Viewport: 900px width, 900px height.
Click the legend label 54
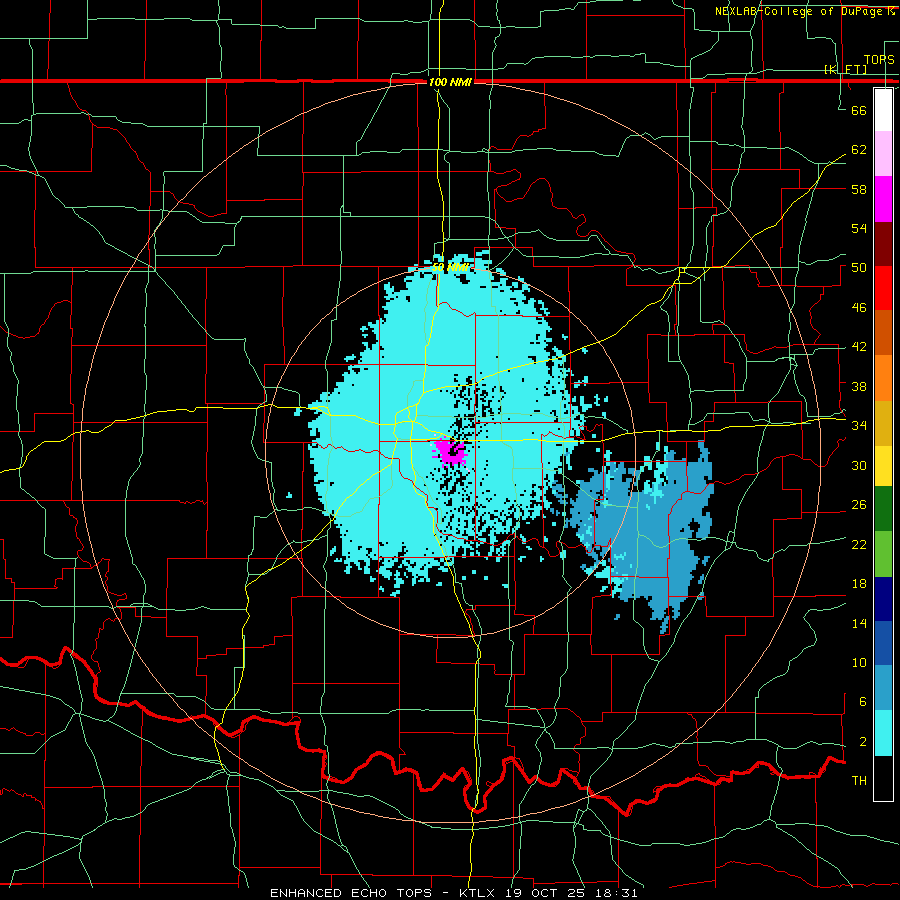(859, 228)
